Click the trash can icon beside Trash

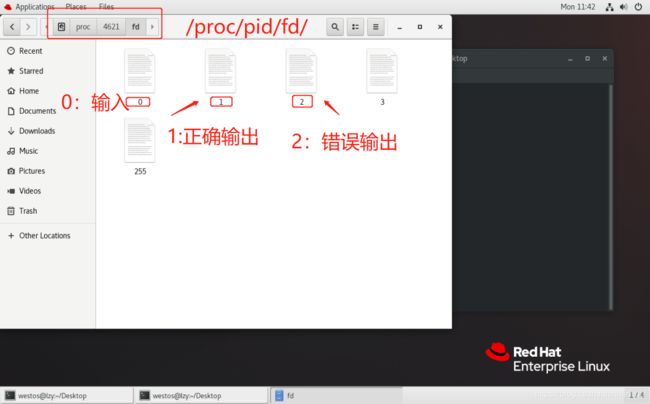click(11, 211)
